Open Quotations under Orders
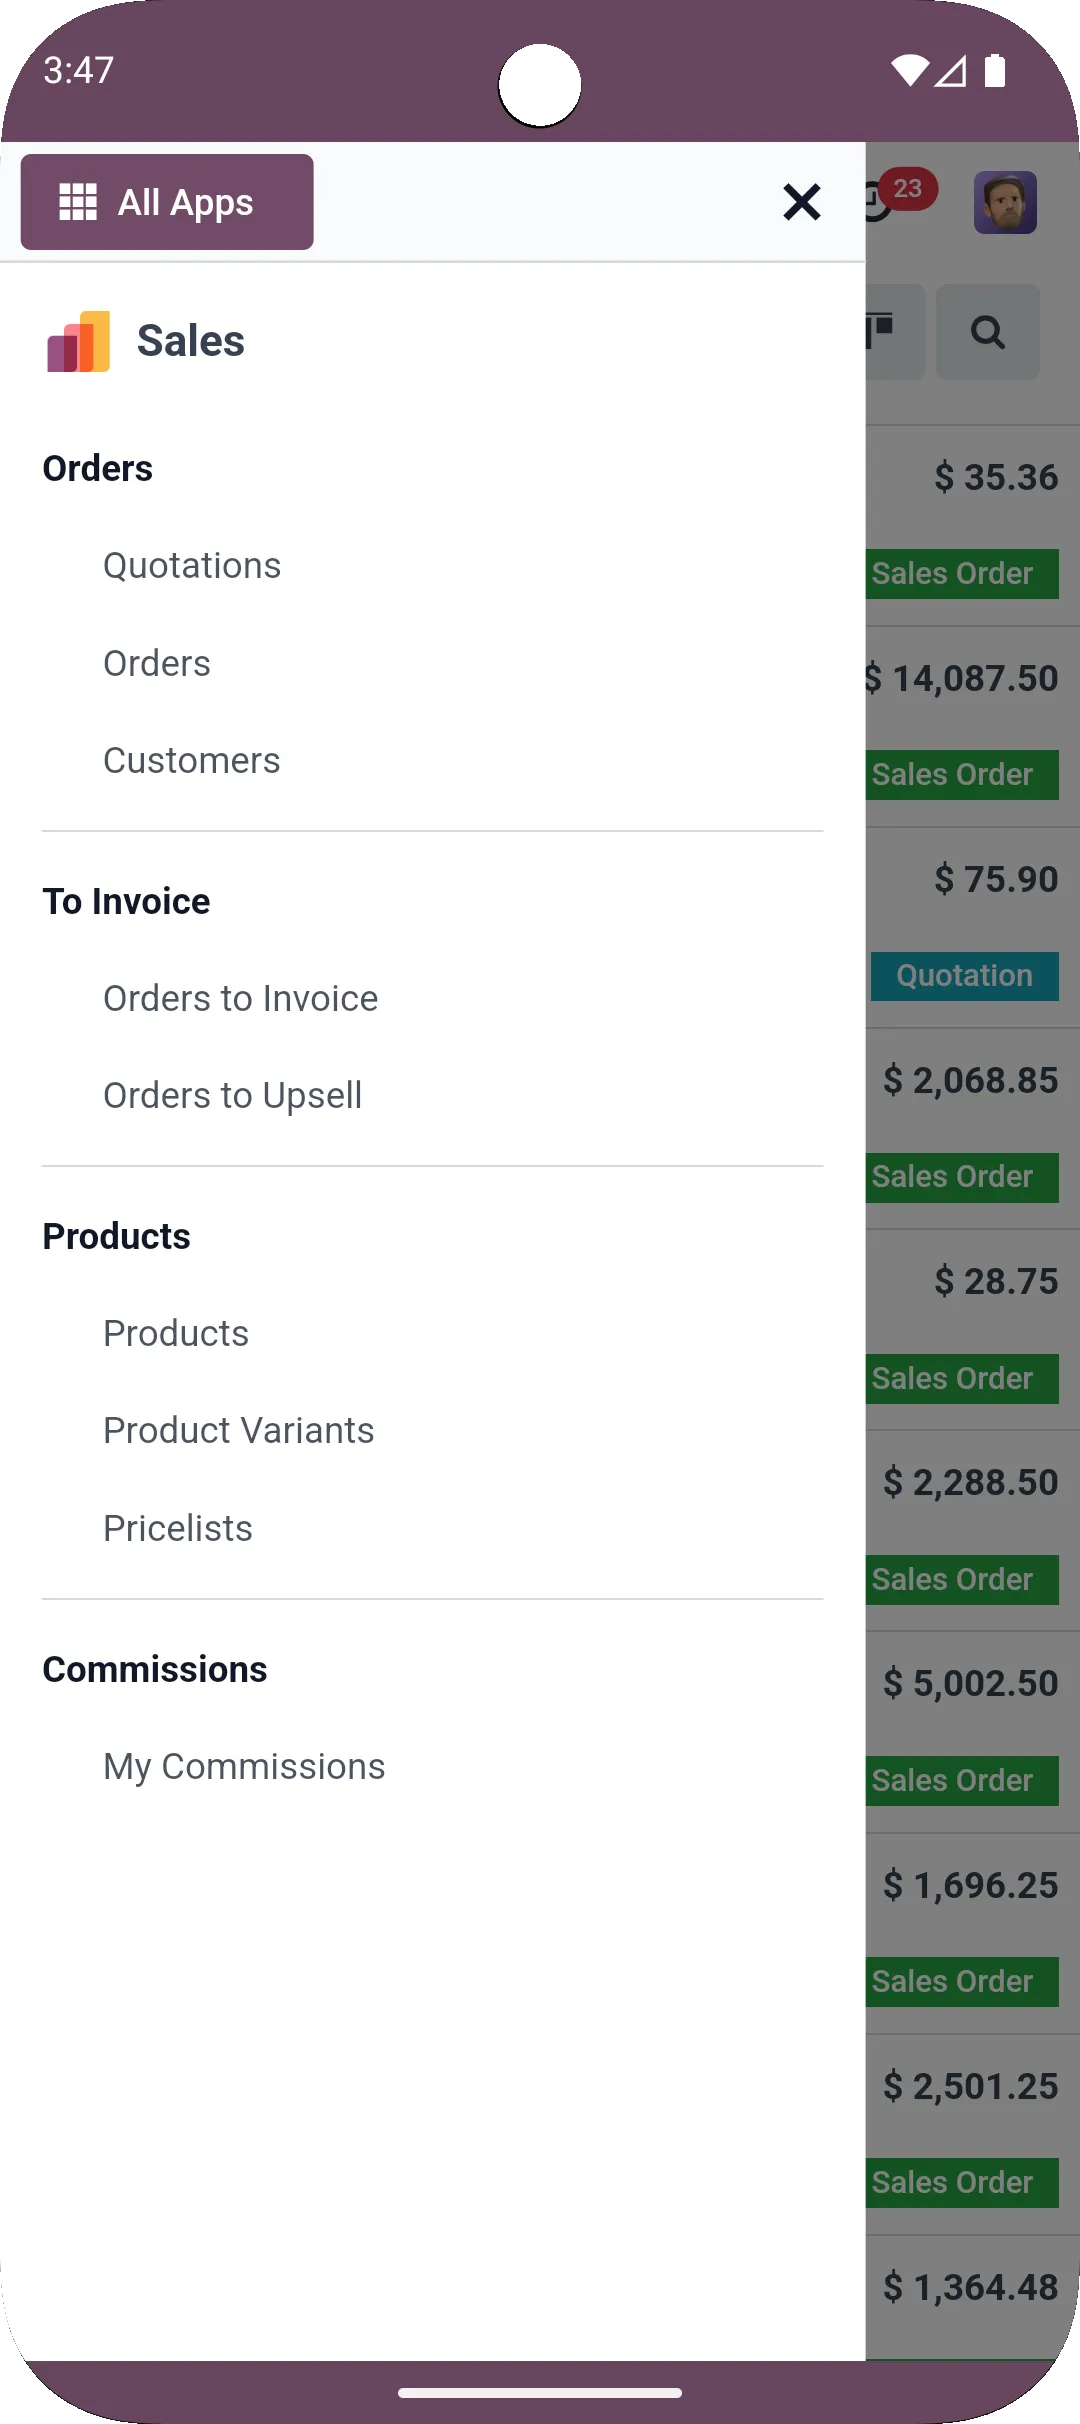 click(x=192, y=565)
